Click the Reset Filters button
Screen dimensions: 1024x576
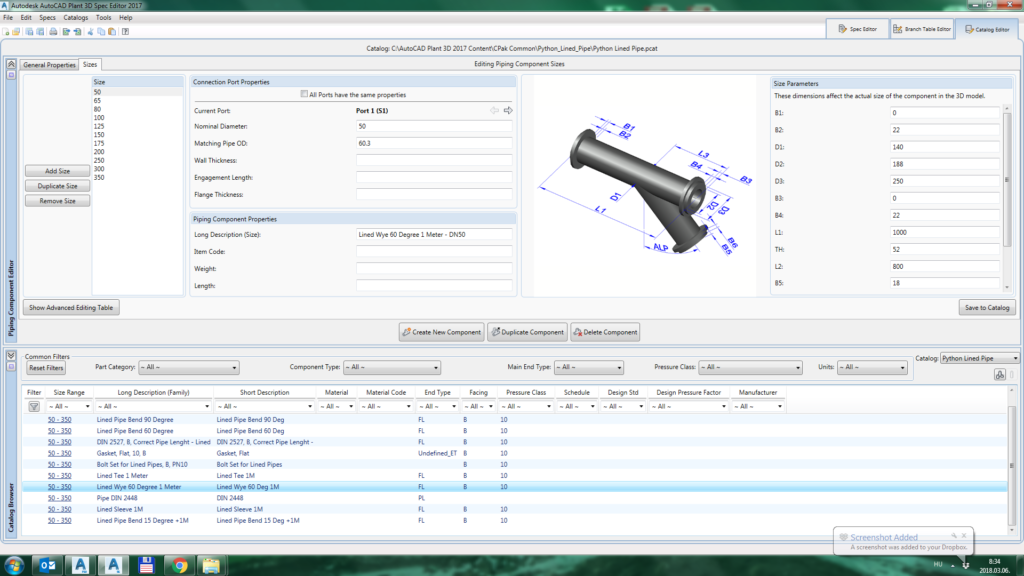(46, 368)
